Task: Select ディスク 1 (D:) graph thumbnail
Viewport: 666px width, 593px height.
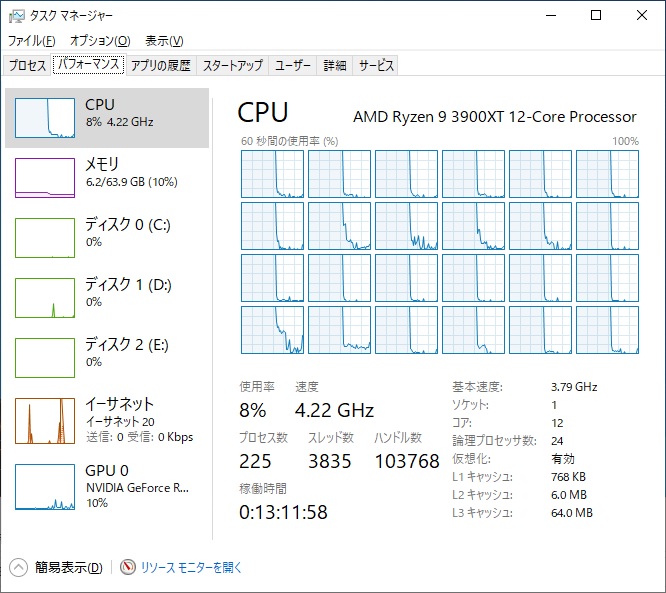Action: pyautogui.click(x=45, y=297)
